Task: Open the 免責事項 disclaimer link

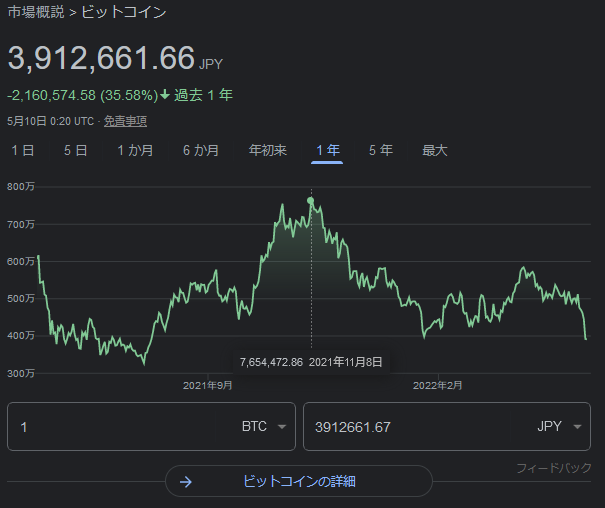Action: (x=125, y=122)
